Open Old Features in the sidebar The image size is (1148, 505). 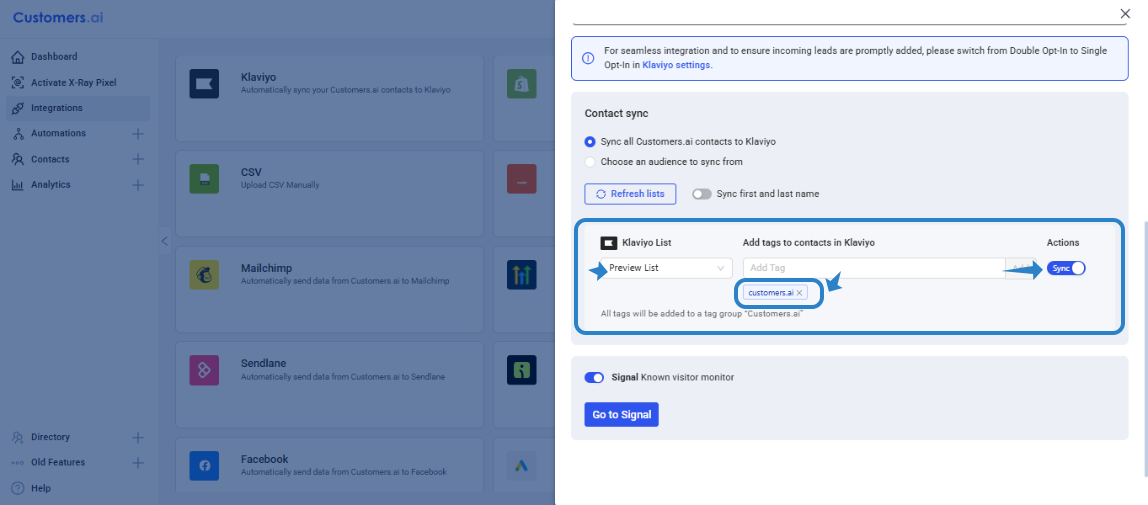58,463
